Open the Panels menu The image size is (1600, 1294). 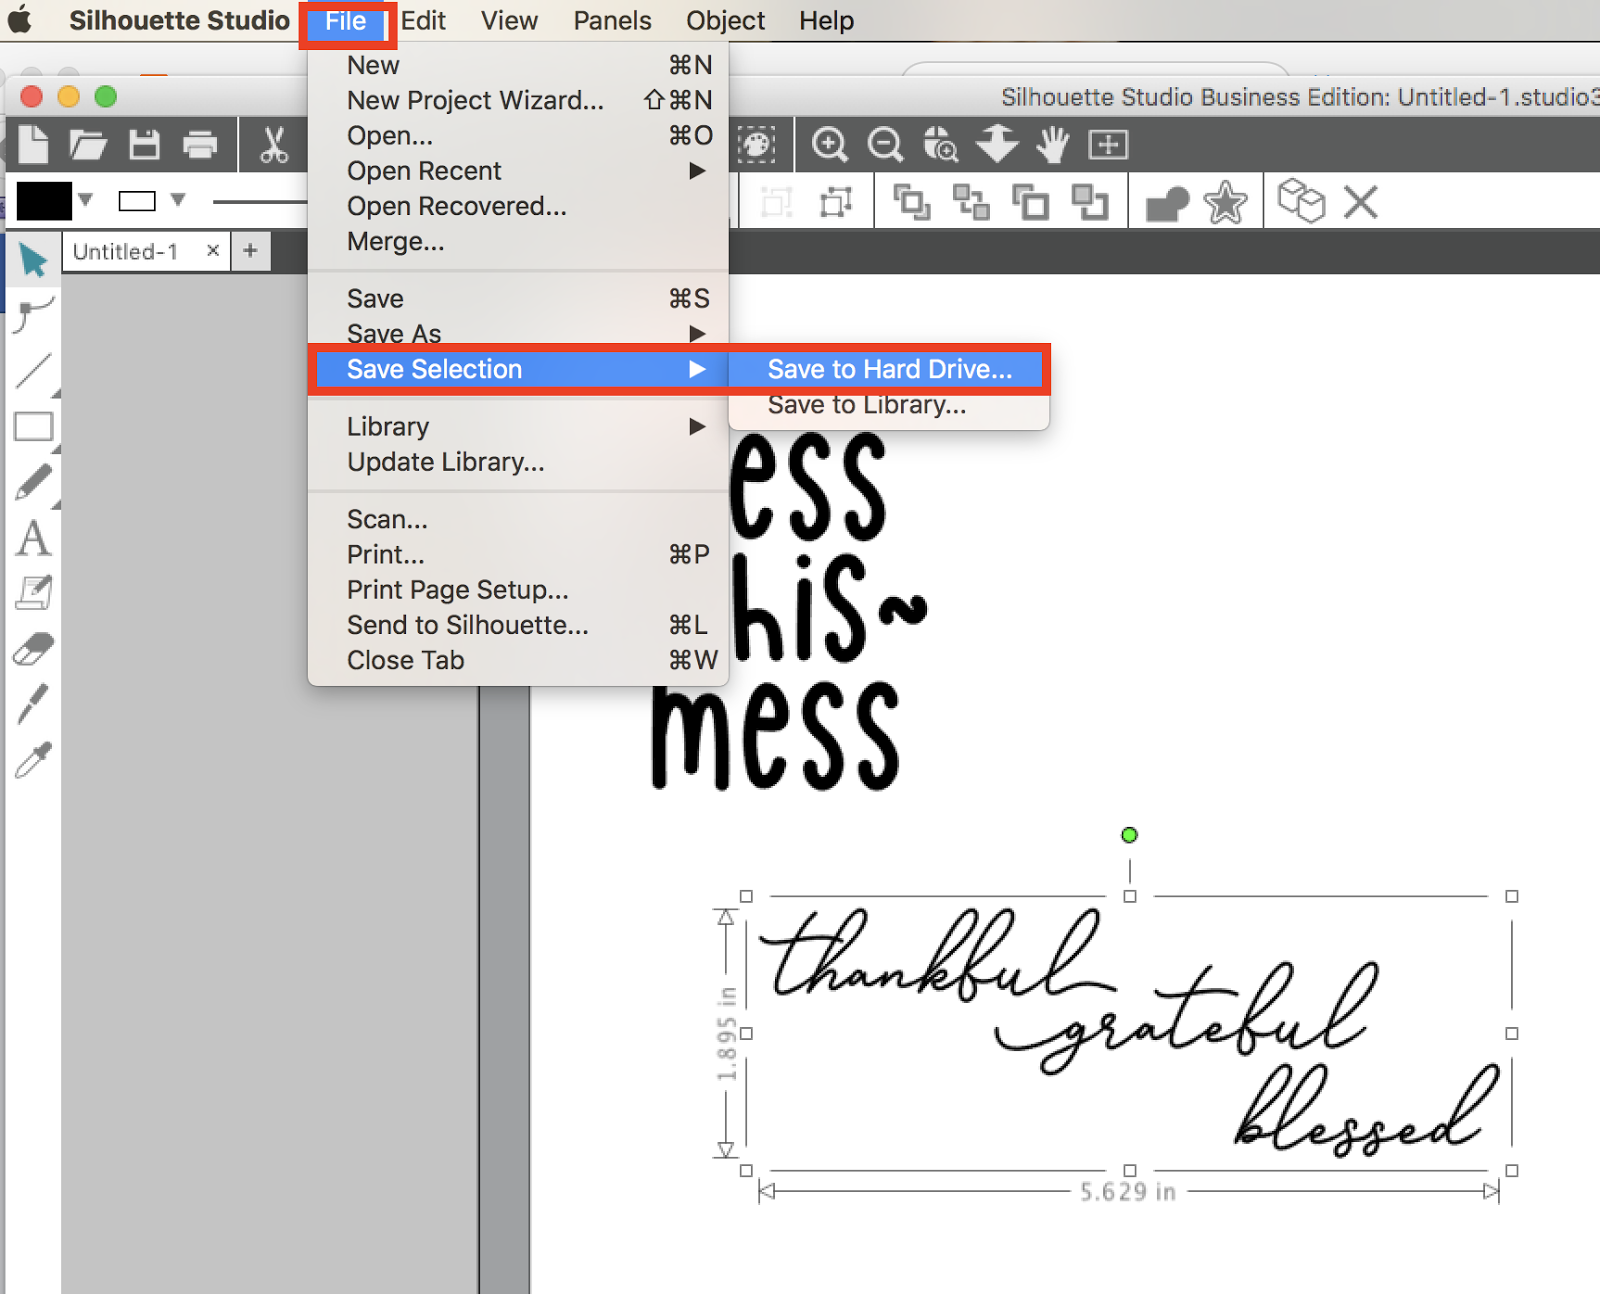[612, 21]
